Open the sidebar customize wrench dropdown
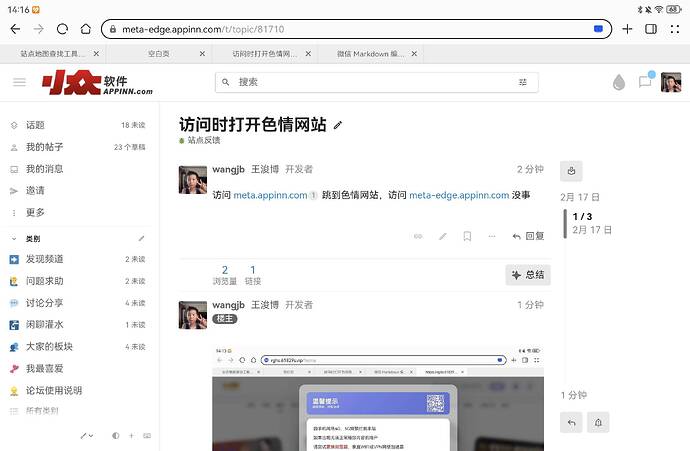 point(87,436)
